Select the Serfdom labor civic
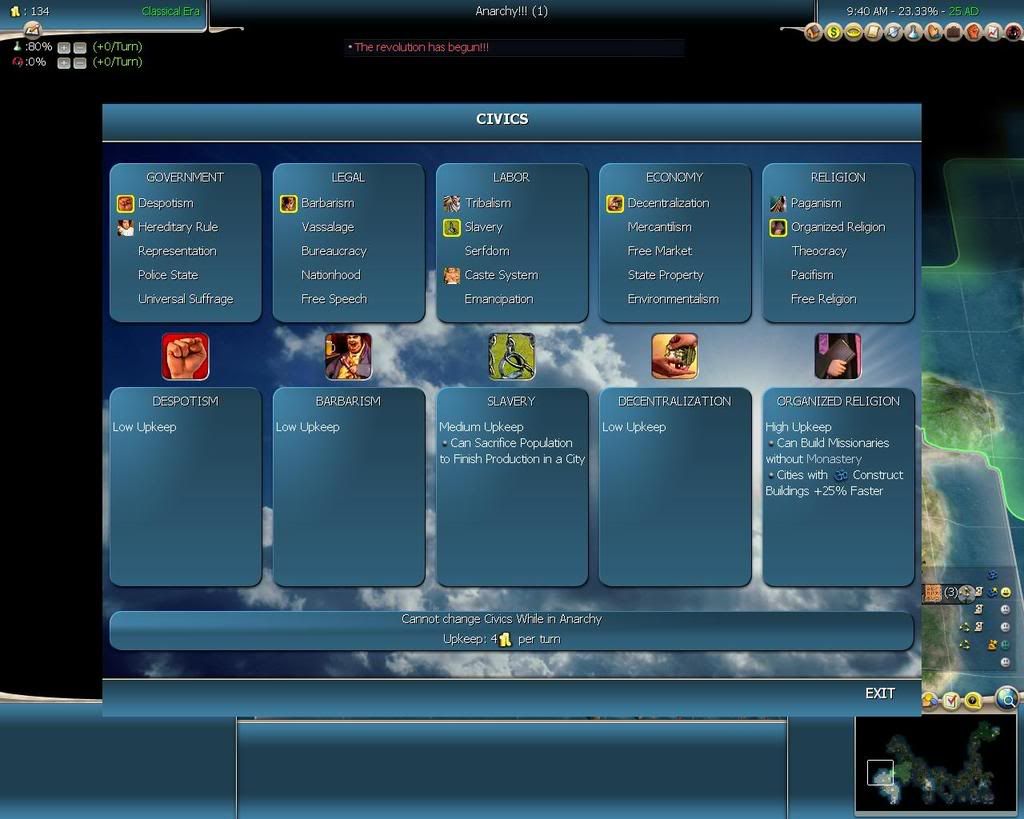The height and width of the screenshot is (819, 1024). [x=487, y=251]
